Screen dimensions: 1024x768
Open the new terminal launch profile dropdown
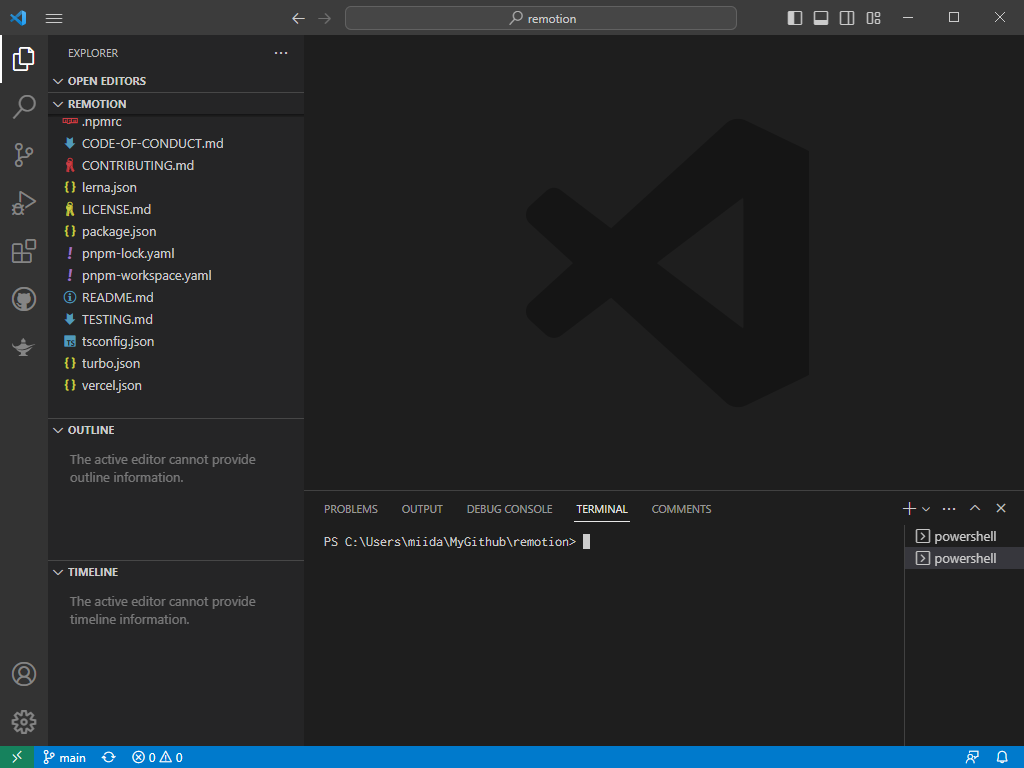point(926,509)
